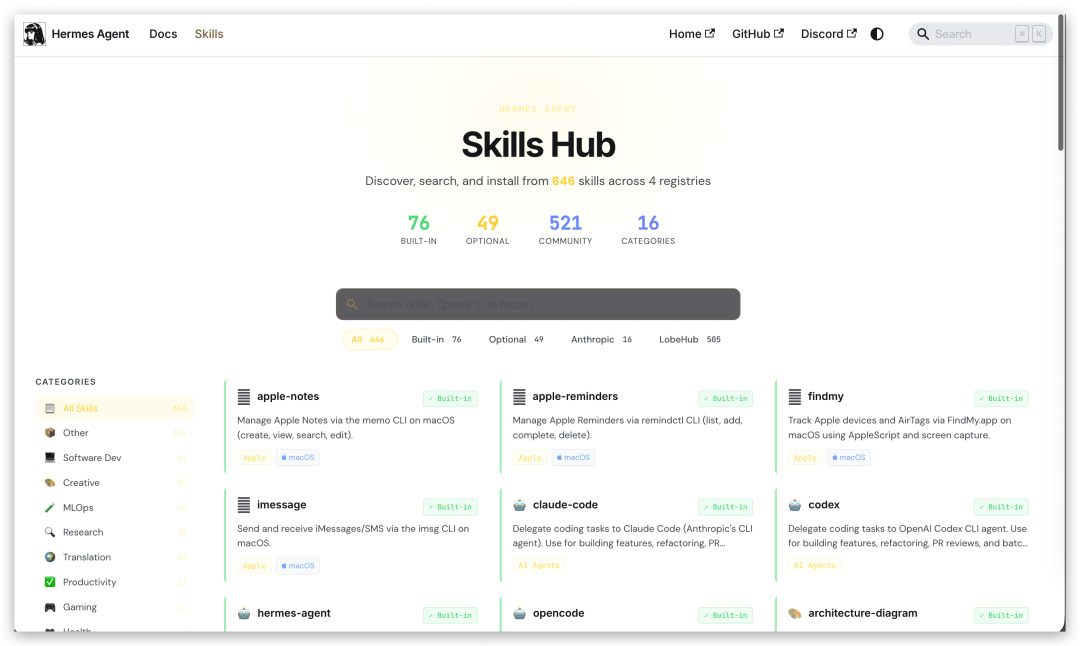Image resolution: width=1080 pixels, height=646 pixels.
Task: Open the imessage skill title
Action: (x=282, y=505)
